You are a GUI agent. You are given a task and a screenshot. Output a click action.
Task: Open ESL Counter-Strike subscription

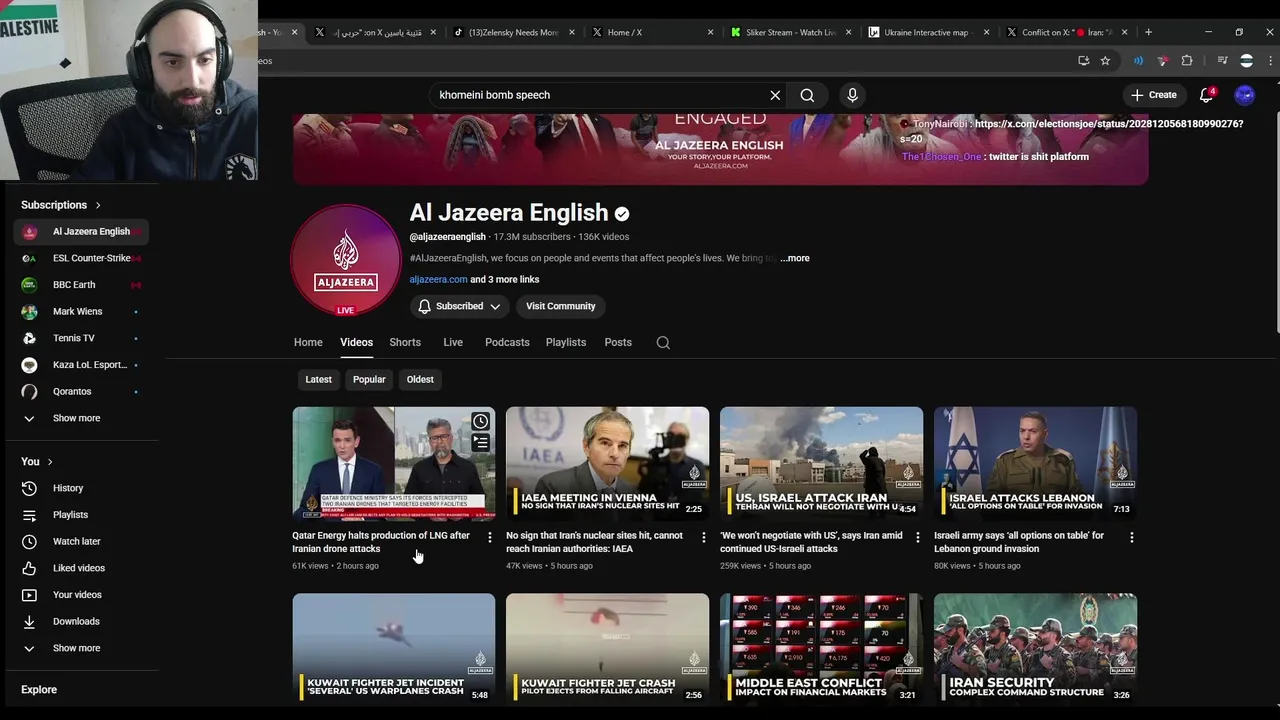pyautogui.click(x=80, y=258)
